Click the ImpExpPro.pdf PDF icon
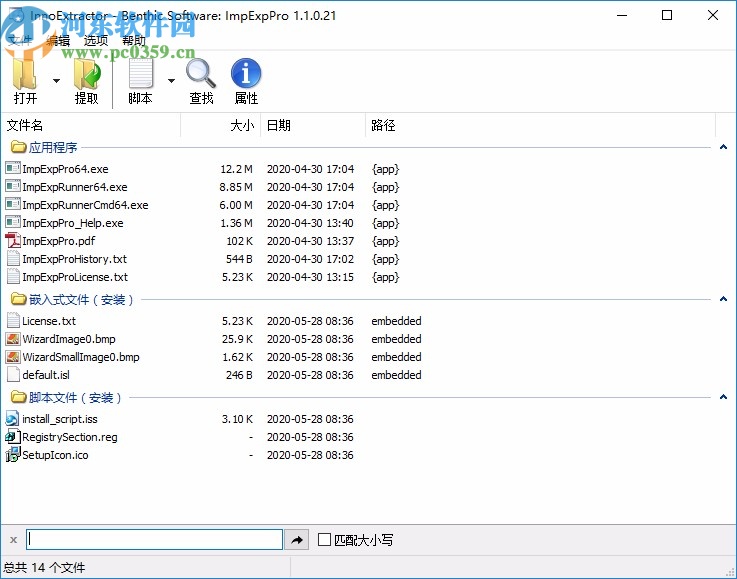Viewport: 737px width, 579px height. coord(13,240)
